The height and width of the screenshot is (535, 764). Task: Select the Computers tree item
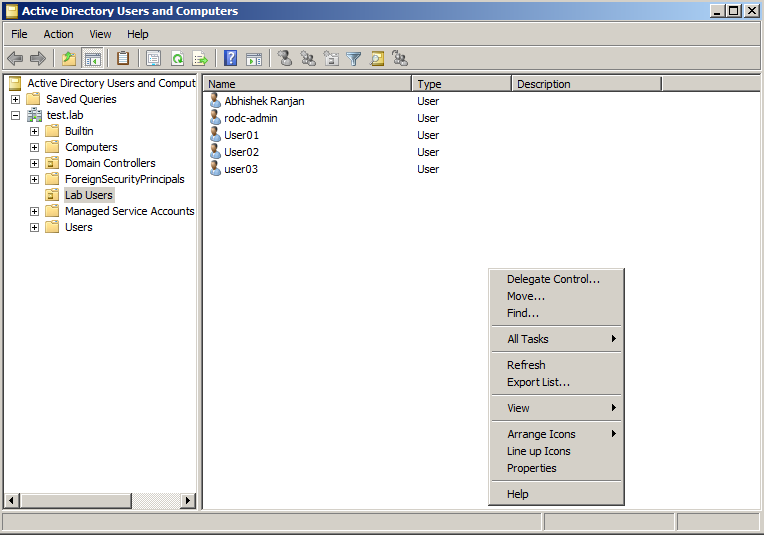pyautogui.click(x=91, y=147)
